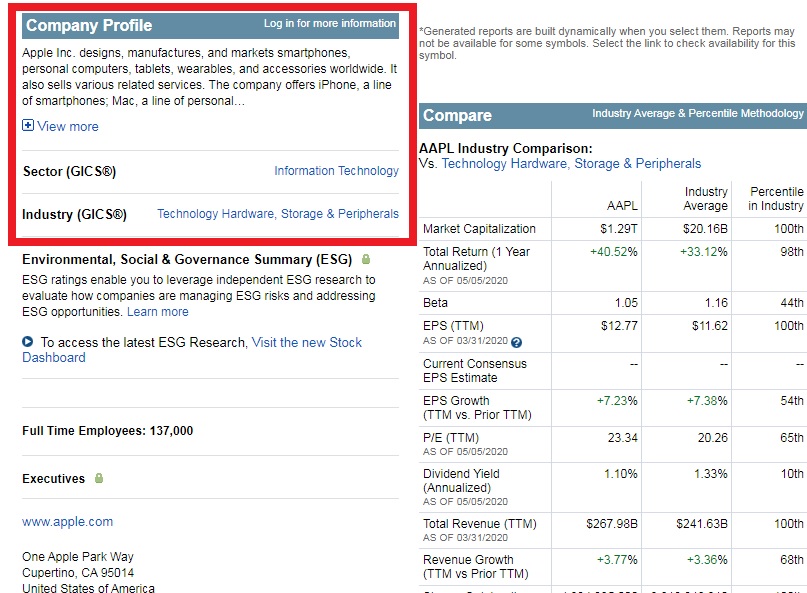Select industry average market cap $20.16B
The width and height of the screenshot is (807, 593).
point(705,229)
